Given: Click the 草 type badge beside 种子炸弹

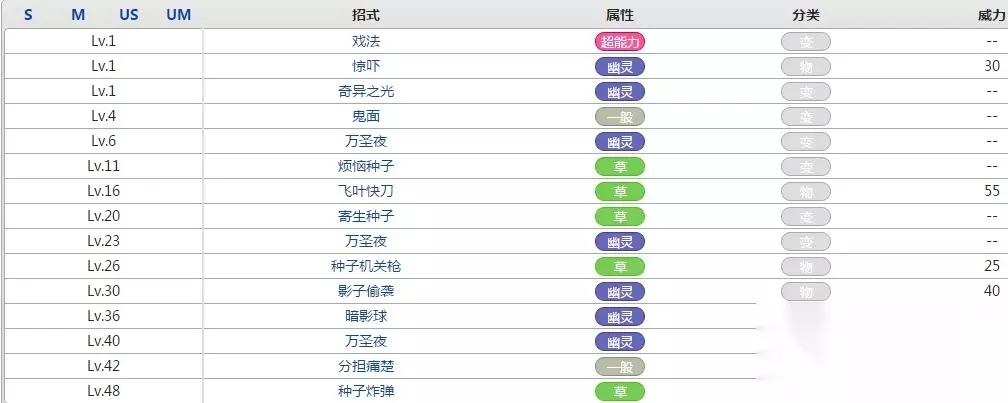Looking at the screenshot, I should click(620, 391).
